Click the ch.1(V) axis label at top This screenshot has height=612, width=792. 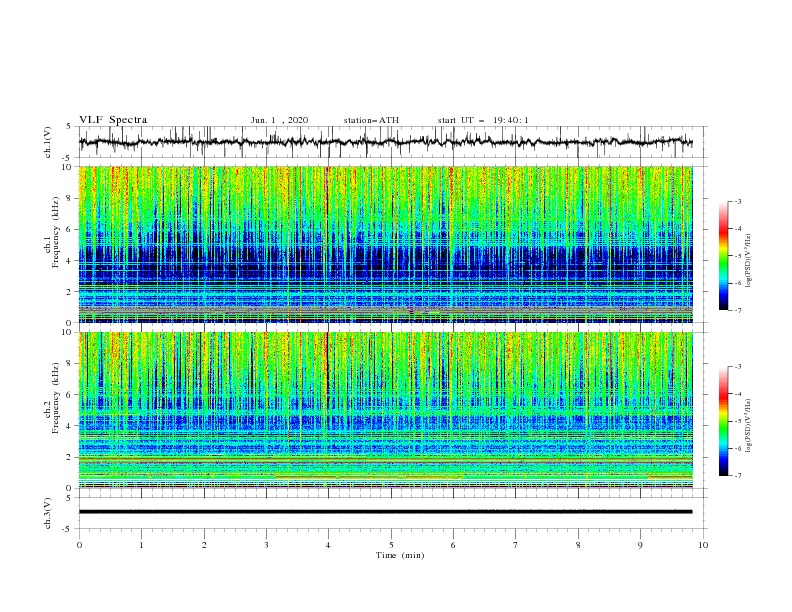(x=47, y=142)
